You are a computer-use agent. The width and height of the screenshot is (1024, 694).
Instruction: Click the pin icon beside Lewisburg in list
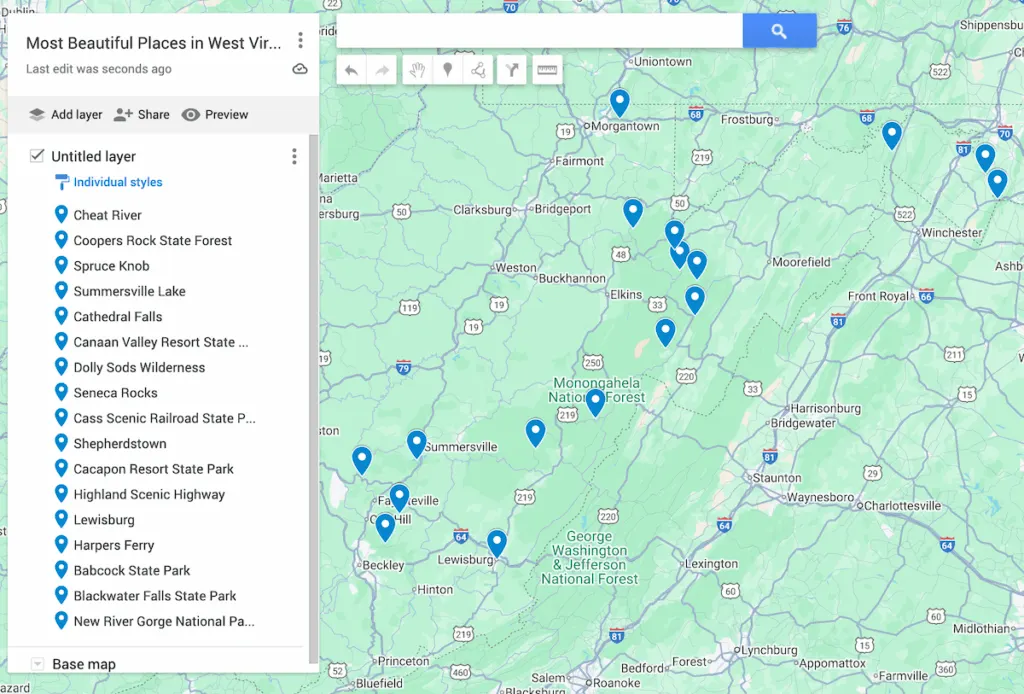(61, 518)
